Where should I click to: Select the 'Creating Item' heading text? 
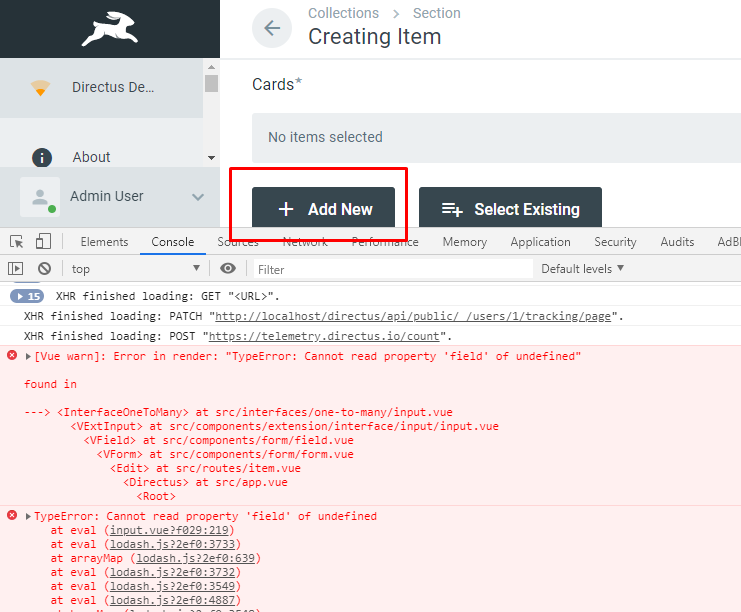tap(375, 37)
